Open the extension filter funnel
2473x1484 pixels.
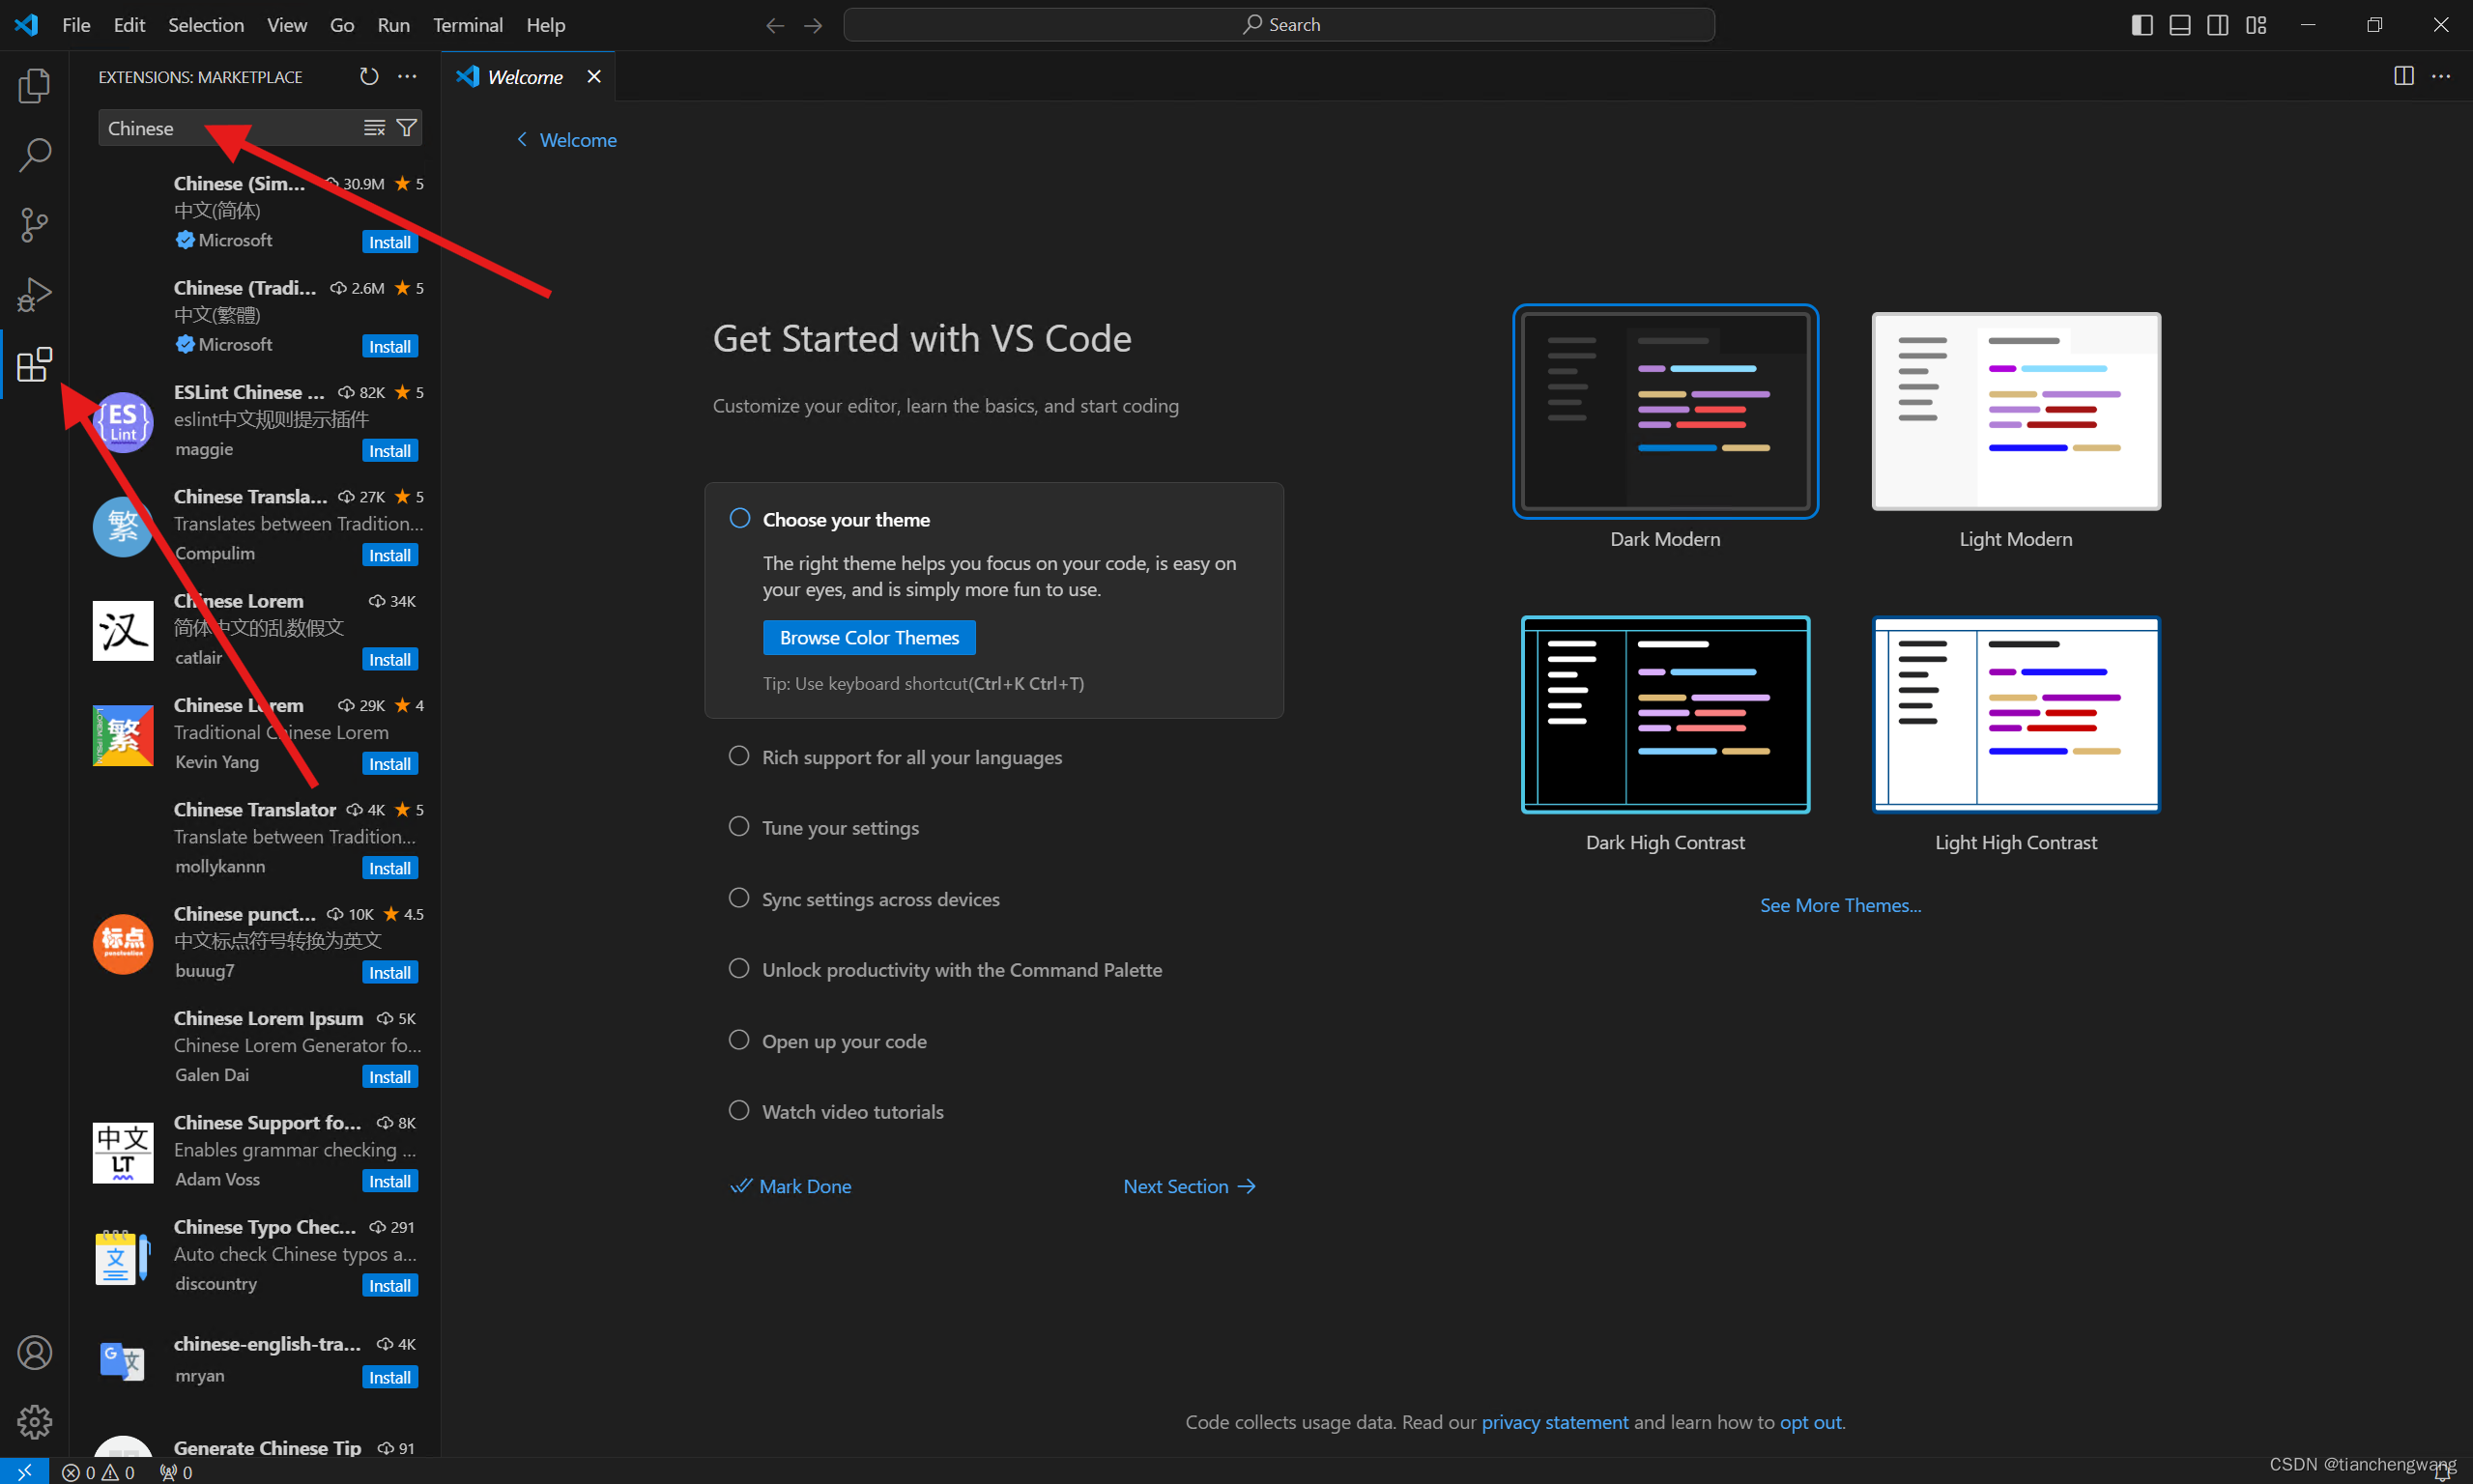(x=407, y=128)
